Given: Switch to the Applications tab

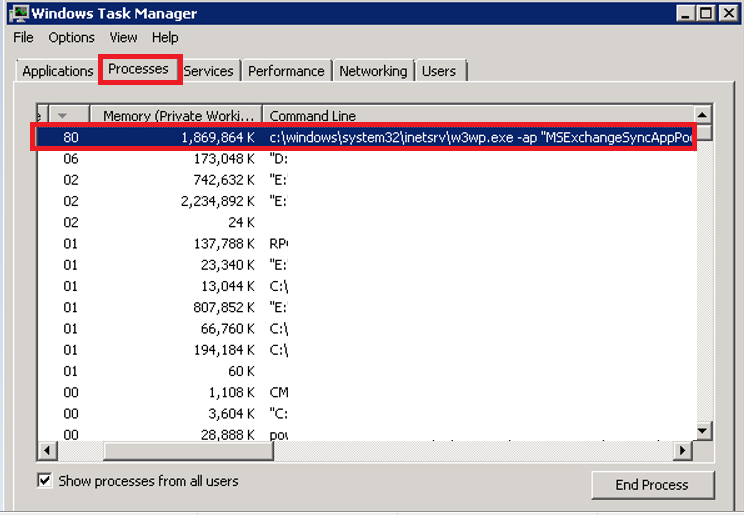Looking at the screenshot, I should (x=58, y=71).
